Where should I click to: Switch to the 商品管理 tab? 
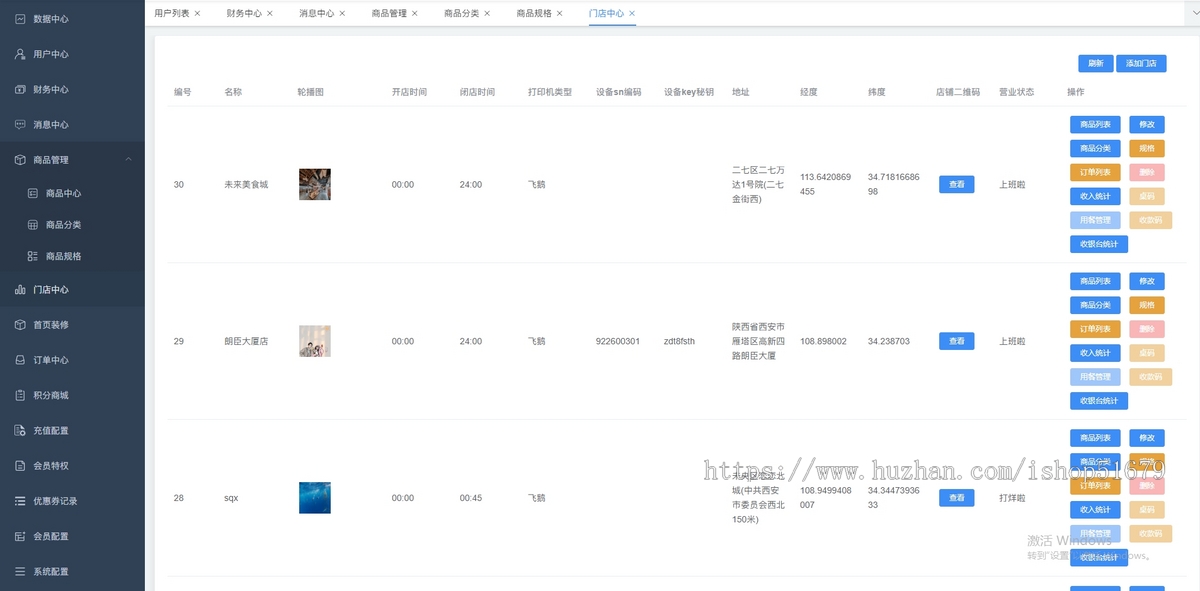(389, 13)
